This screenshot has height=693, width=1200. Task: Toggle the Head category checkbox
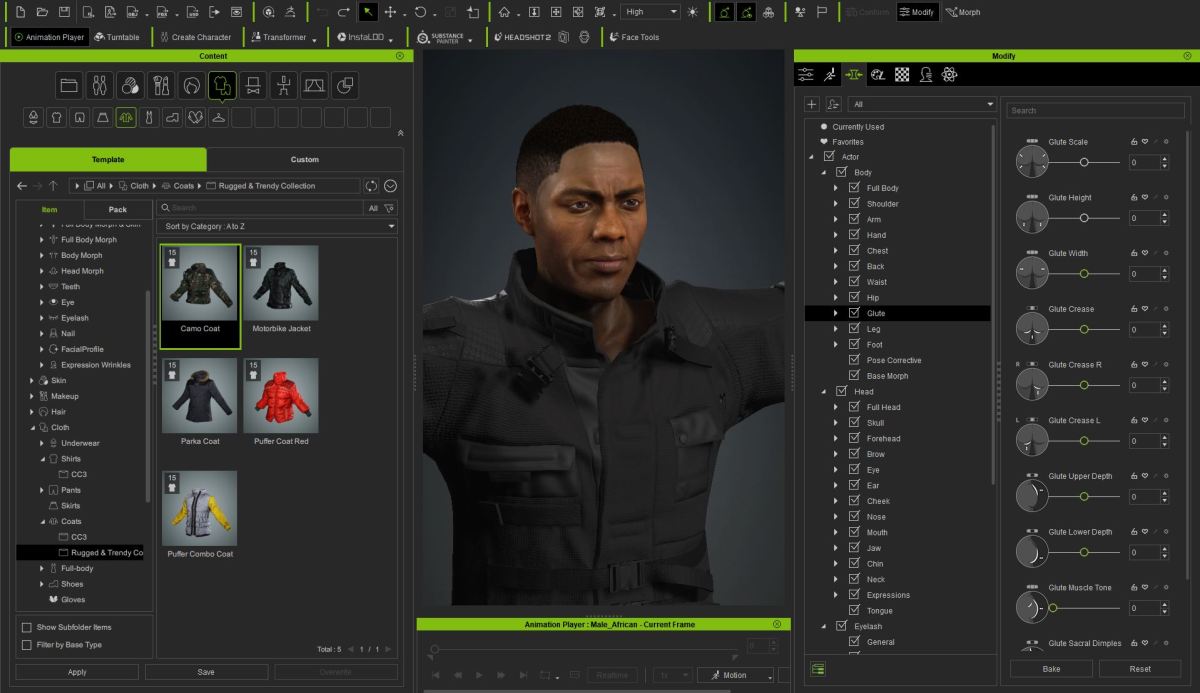(x=841, y=391)
